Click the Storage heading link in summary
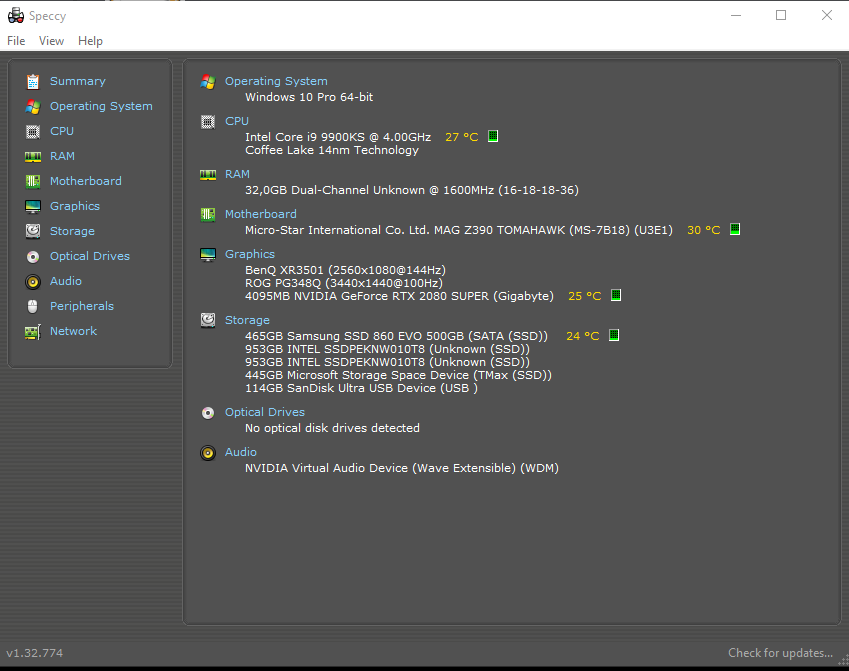This screenshot has height=671, width=849. click(x=247, y=320)
